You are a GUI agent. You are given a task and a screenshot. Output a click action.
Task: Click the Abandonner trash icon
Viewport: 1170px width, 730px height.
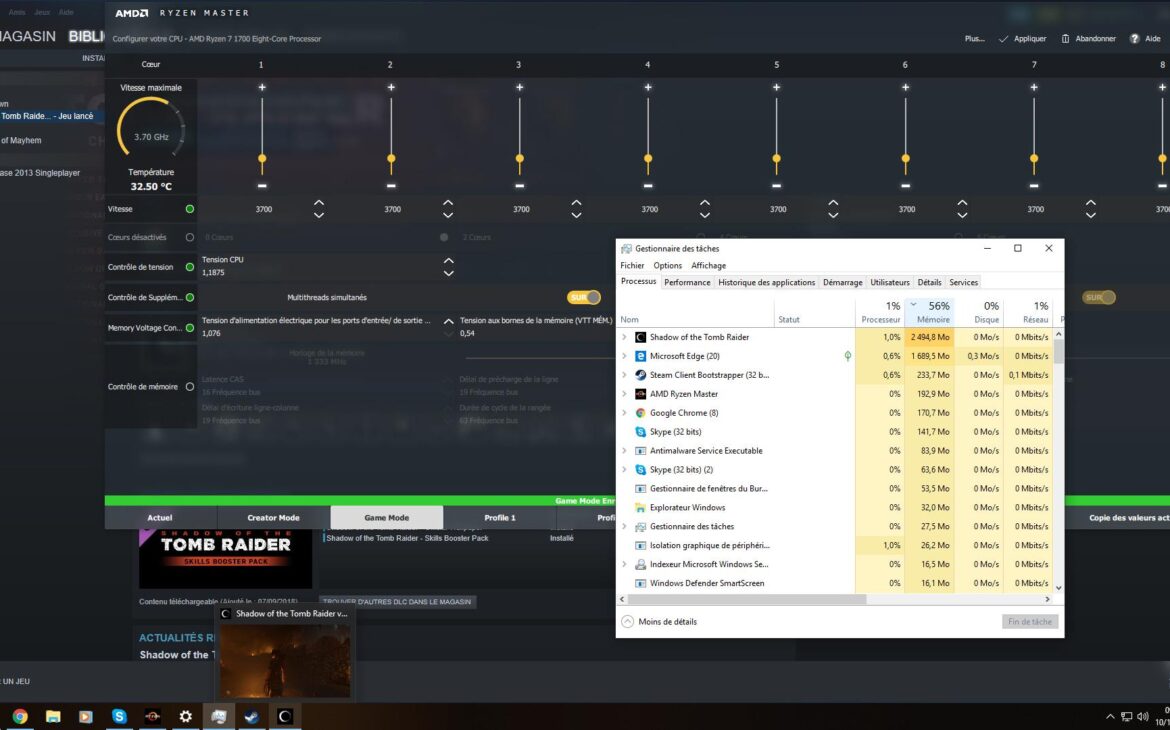1064,39
